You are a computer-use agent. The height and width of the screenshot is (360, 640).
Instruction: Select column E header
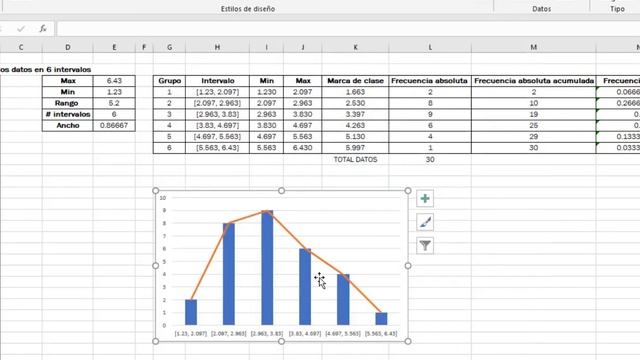point(114,47)
